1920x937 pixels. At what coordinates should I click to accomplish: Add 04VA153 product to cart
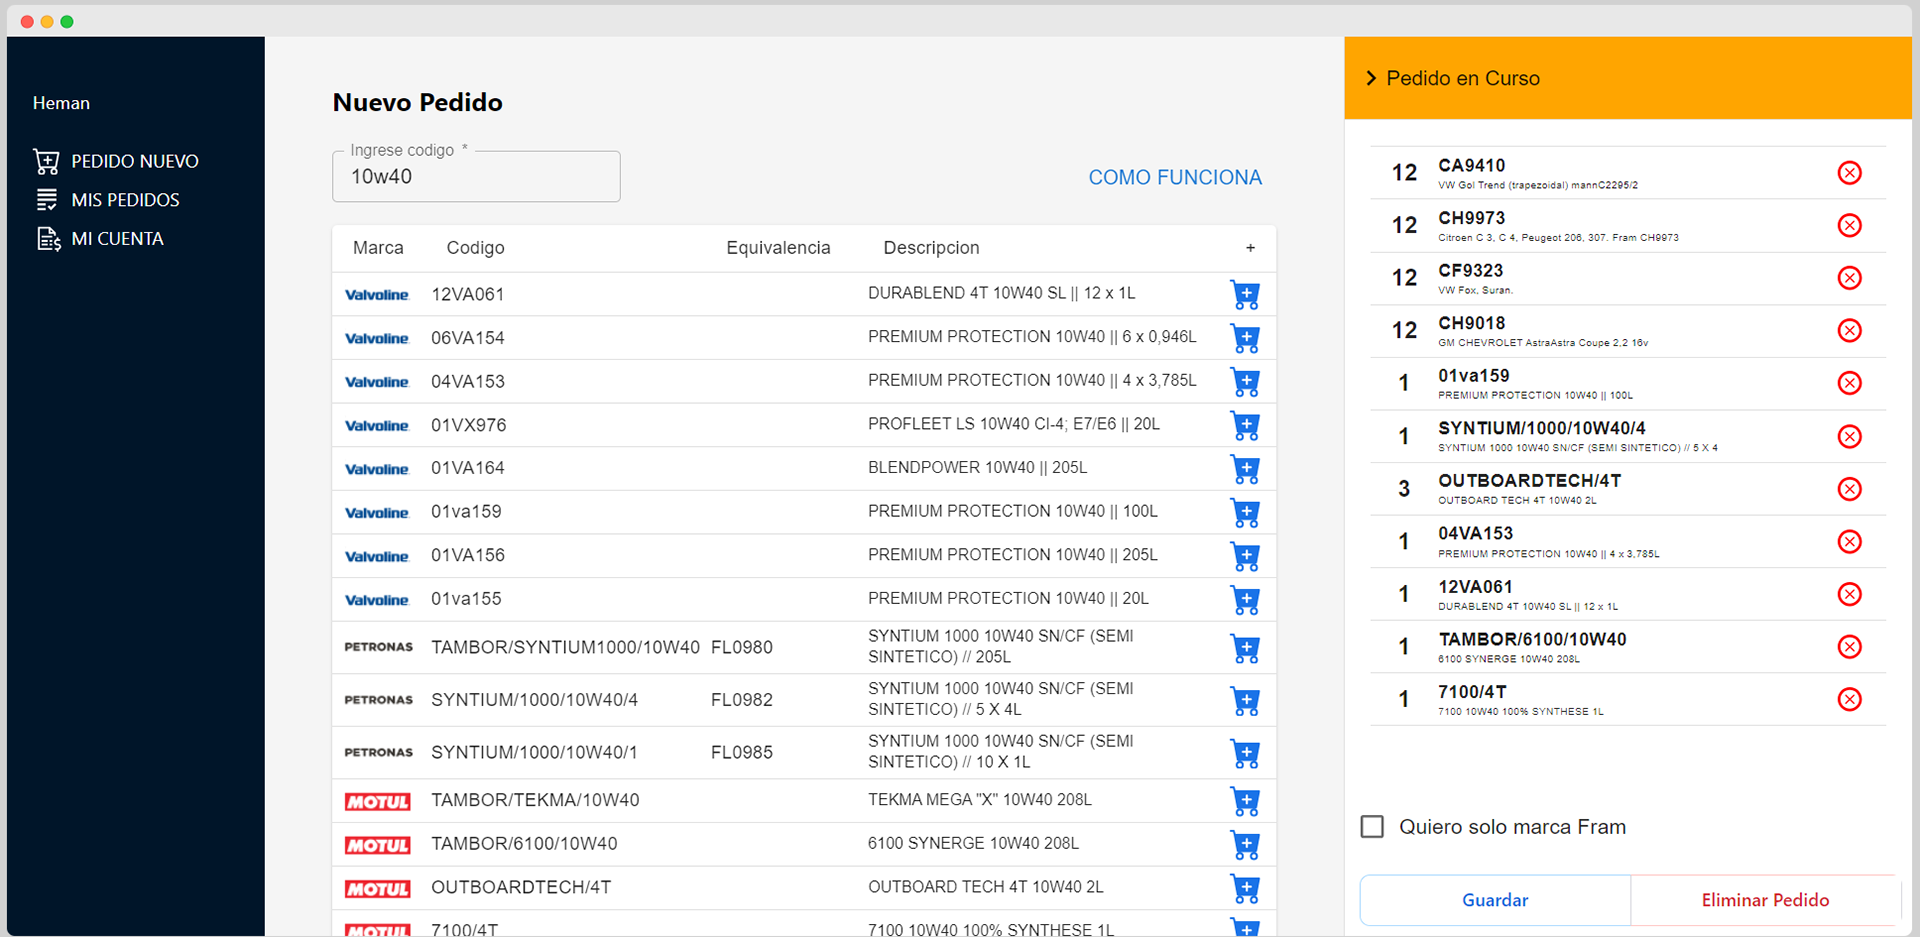click(x=1245, y=382)
